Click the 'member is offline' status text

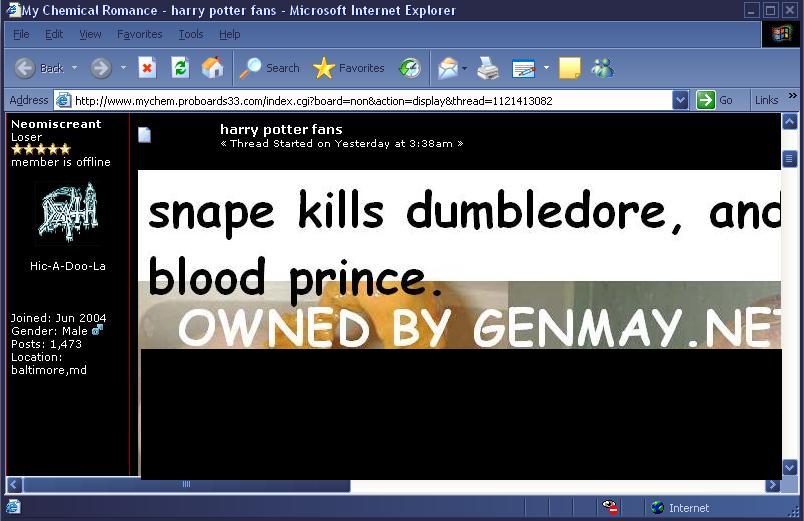click(61, 162)
